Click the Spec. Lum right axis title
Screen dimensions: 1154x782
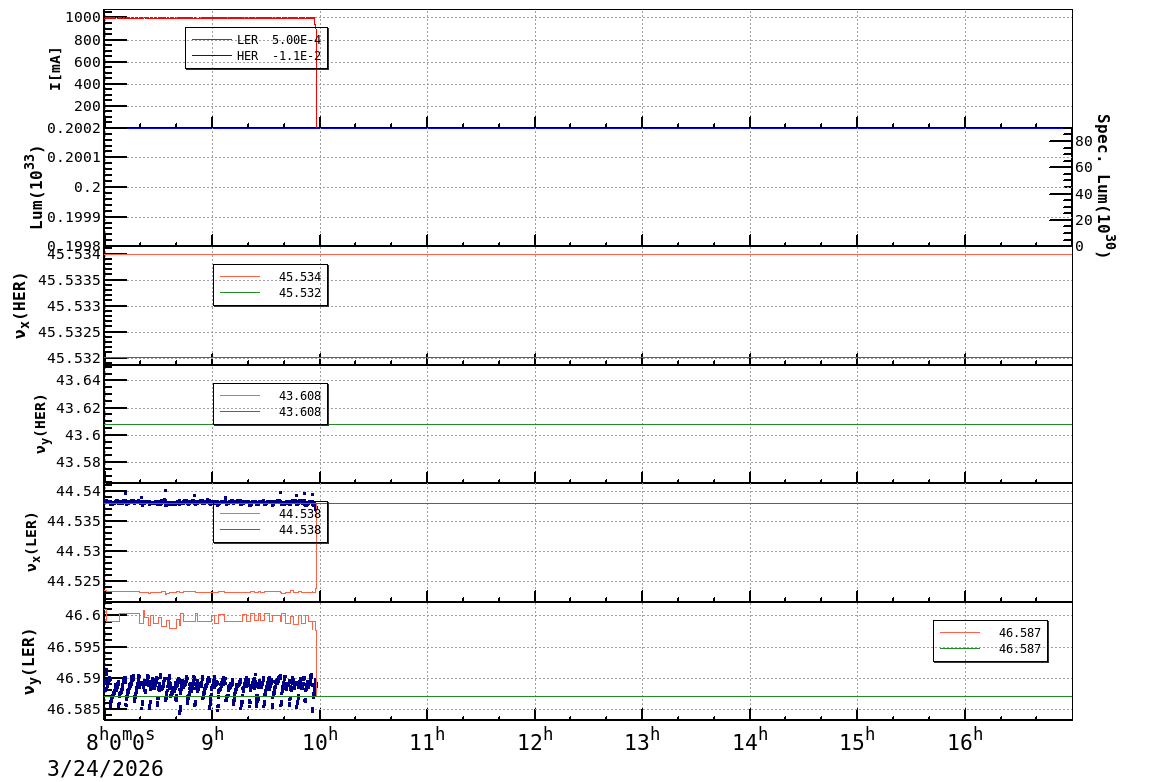tap(1102, 186)
